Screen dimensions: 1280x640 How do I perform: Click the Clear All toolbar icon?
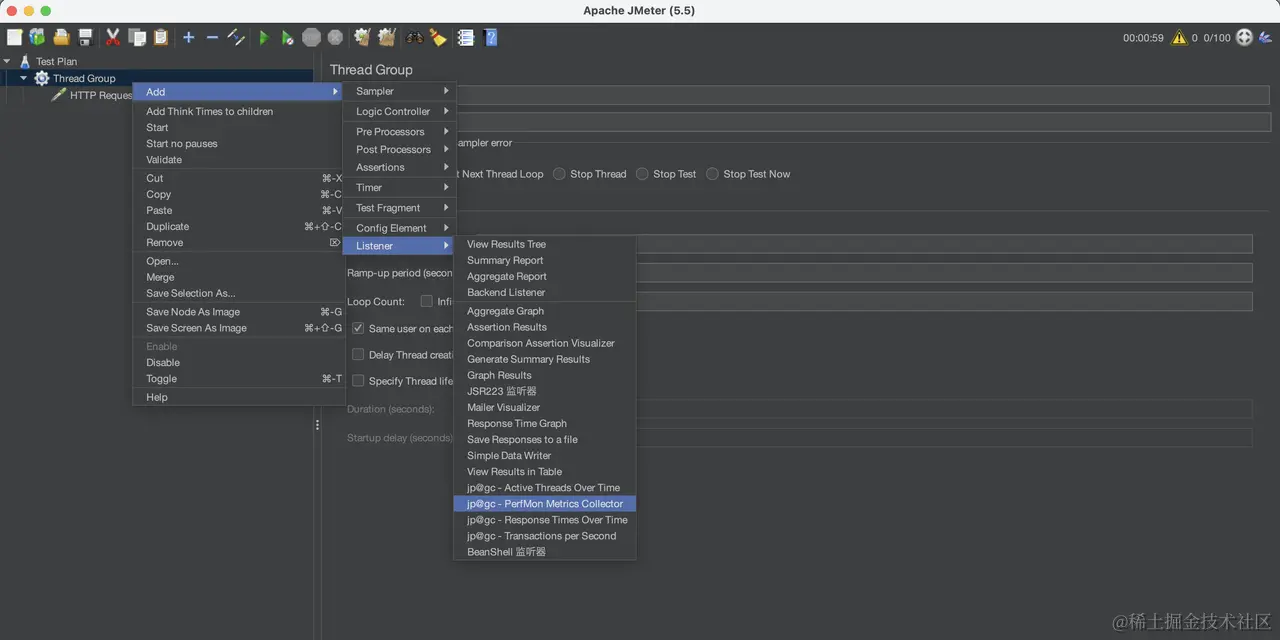pyautogui.click(x=386, y=37)
